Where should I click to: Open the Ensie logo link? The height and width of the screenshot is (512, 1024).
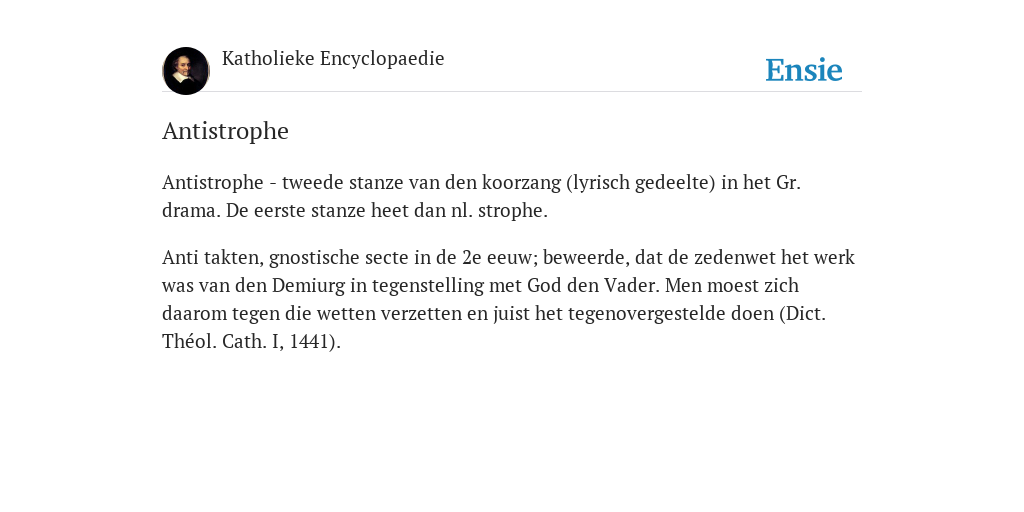pyautogui.click(x=804, y=70)
